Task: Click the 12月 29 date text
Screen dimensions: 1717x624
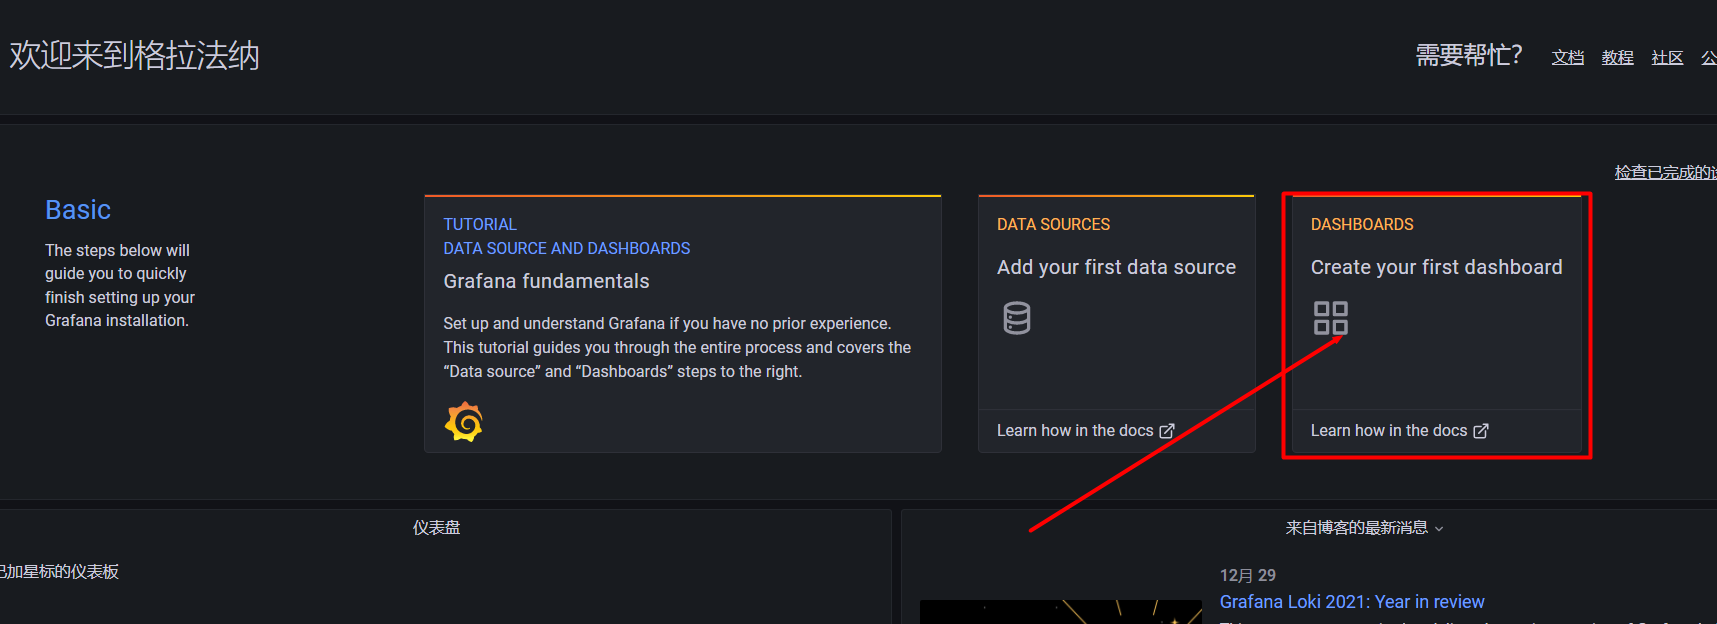Action: tap(1248, 576)
